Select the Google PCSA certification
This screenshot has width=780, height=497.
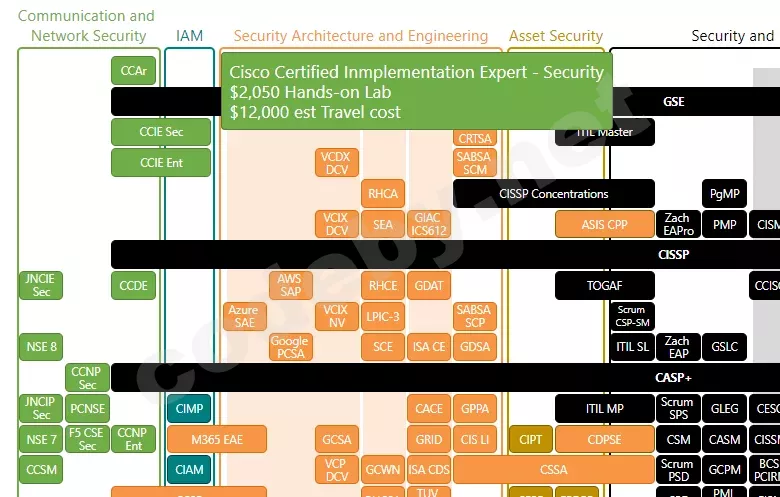[x=291, y=347]
